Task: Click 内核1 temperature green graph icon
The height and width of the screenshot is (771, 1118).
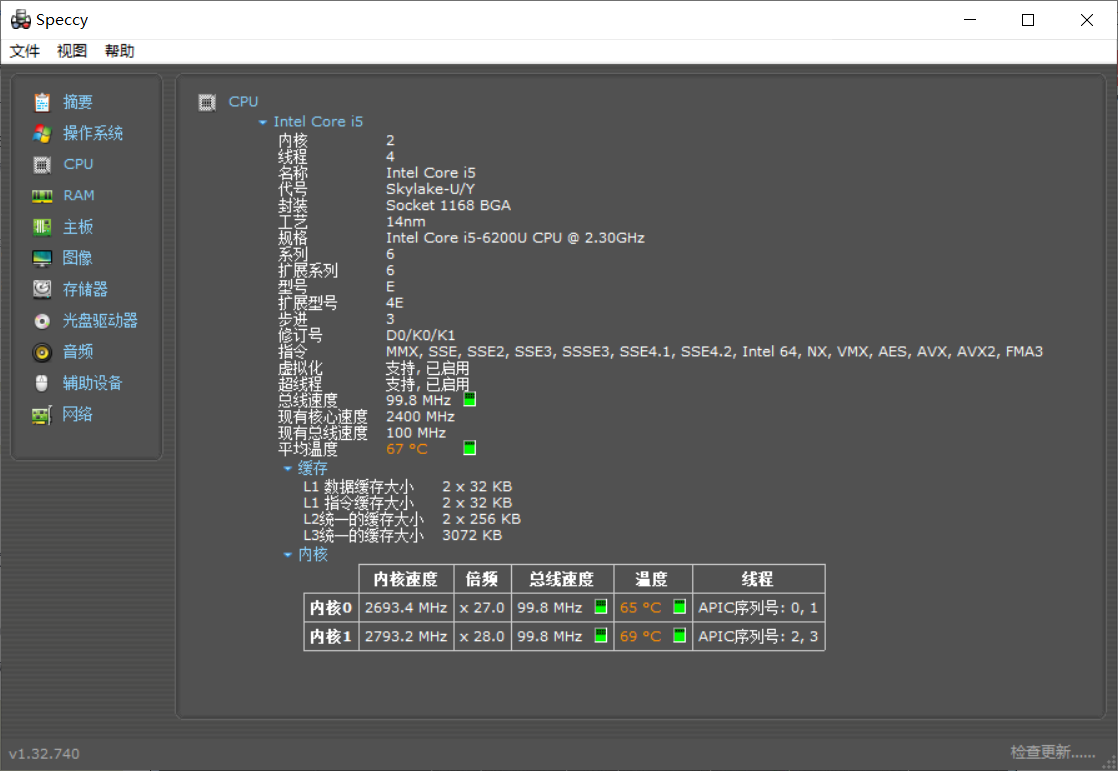Action: pos(679,635)
